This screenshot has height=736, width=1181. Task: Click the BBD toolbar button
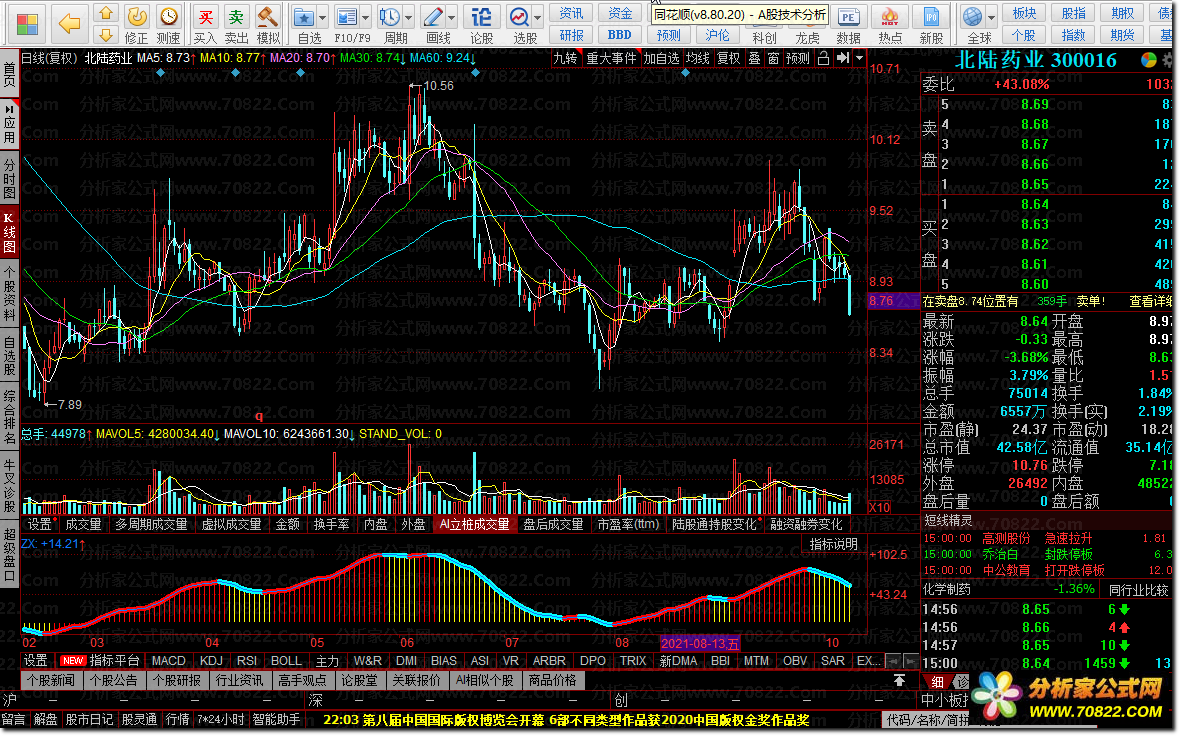click(619, 35)
